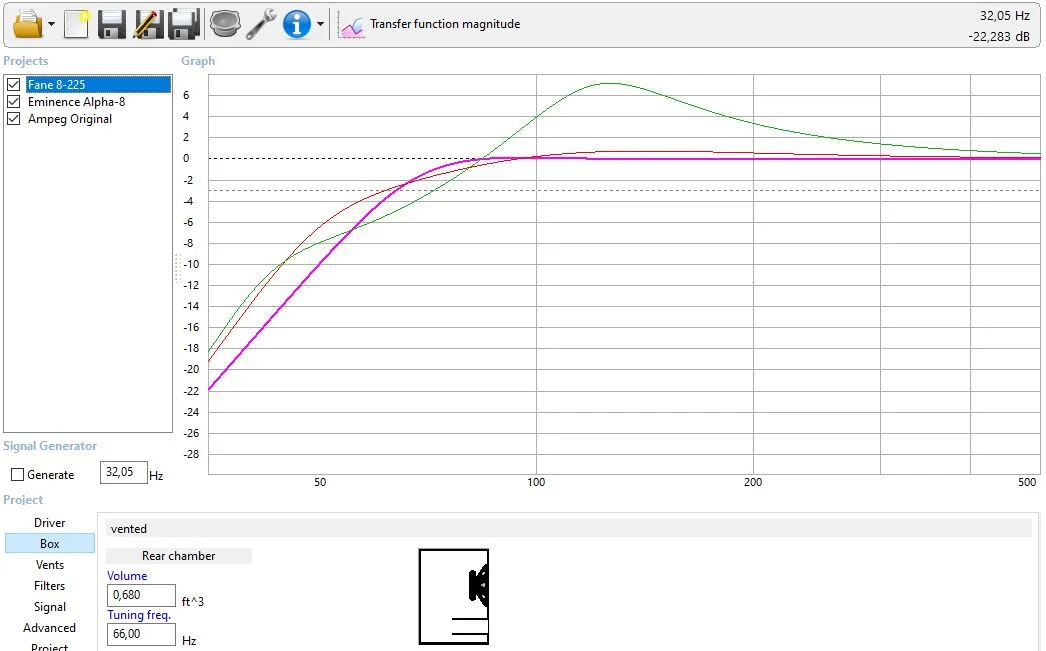Open preferences with the wrench icon
1046x651 pixels.
[261, 24]
